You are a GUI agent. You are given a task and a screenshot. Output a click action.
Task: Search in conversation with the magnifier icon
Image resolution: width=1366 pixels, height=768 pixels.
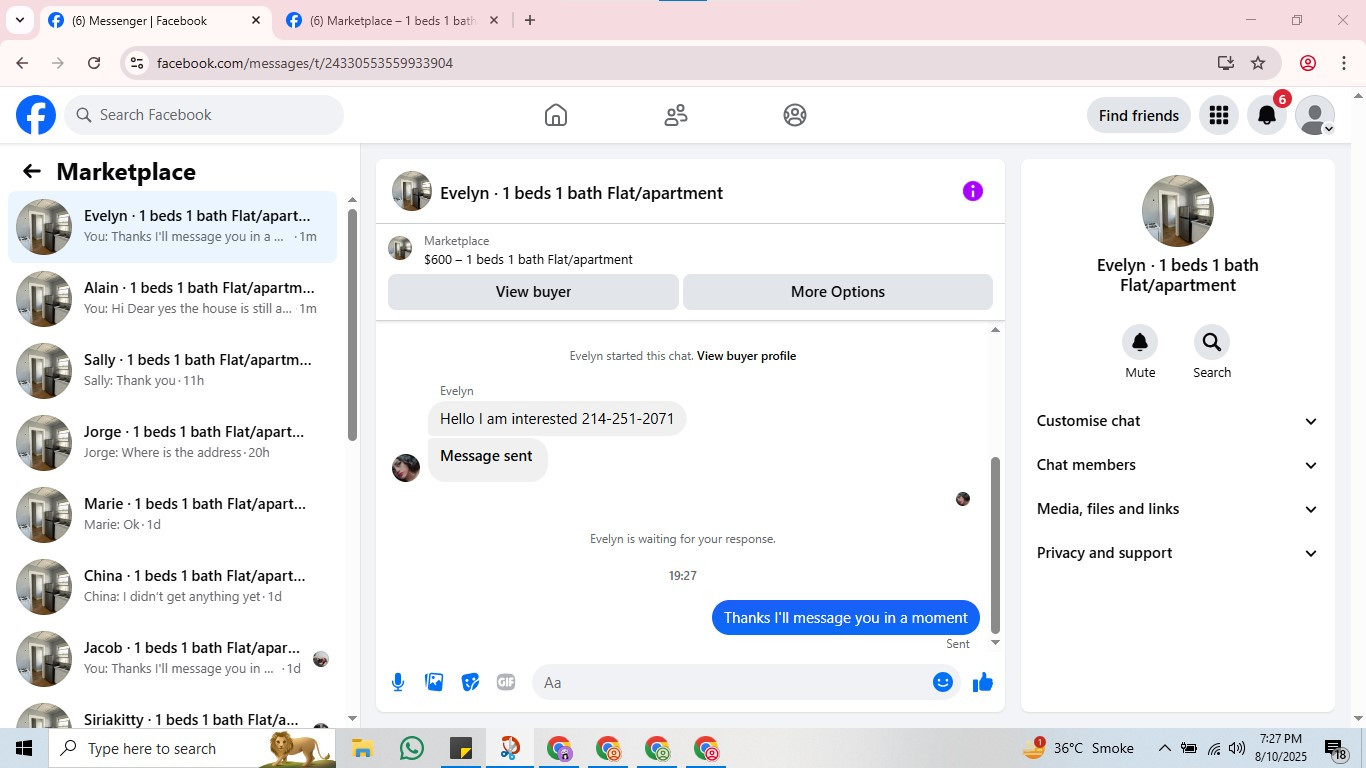[x=1212, y=342]
